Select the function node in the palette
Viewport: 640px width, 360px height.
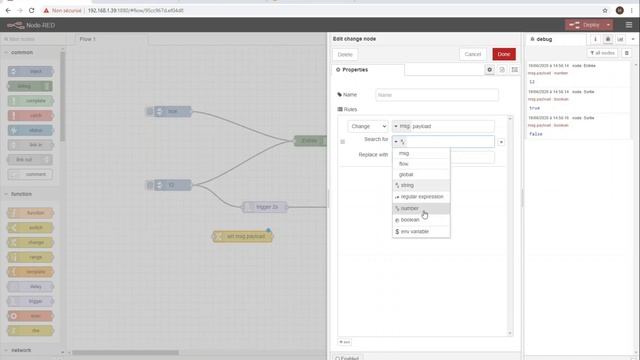click(x=31, y=213)
